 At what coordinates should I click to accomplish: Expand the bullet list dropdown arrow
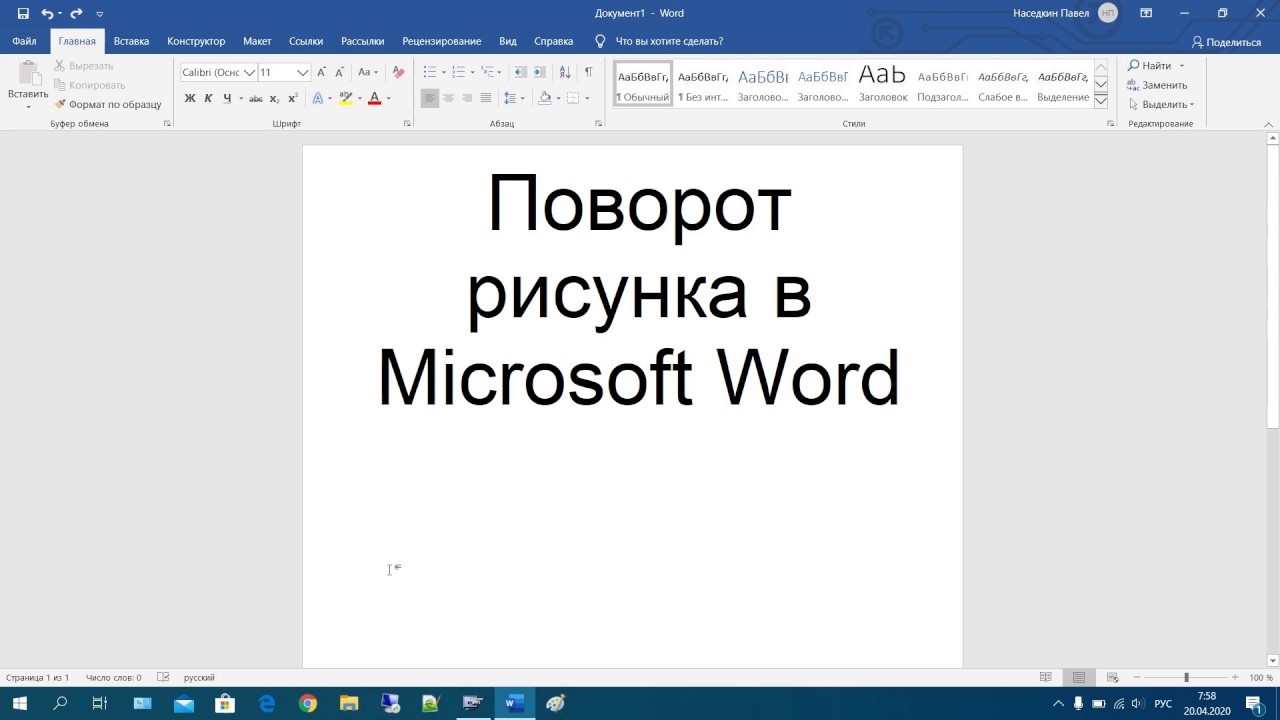tap(443, 72)
